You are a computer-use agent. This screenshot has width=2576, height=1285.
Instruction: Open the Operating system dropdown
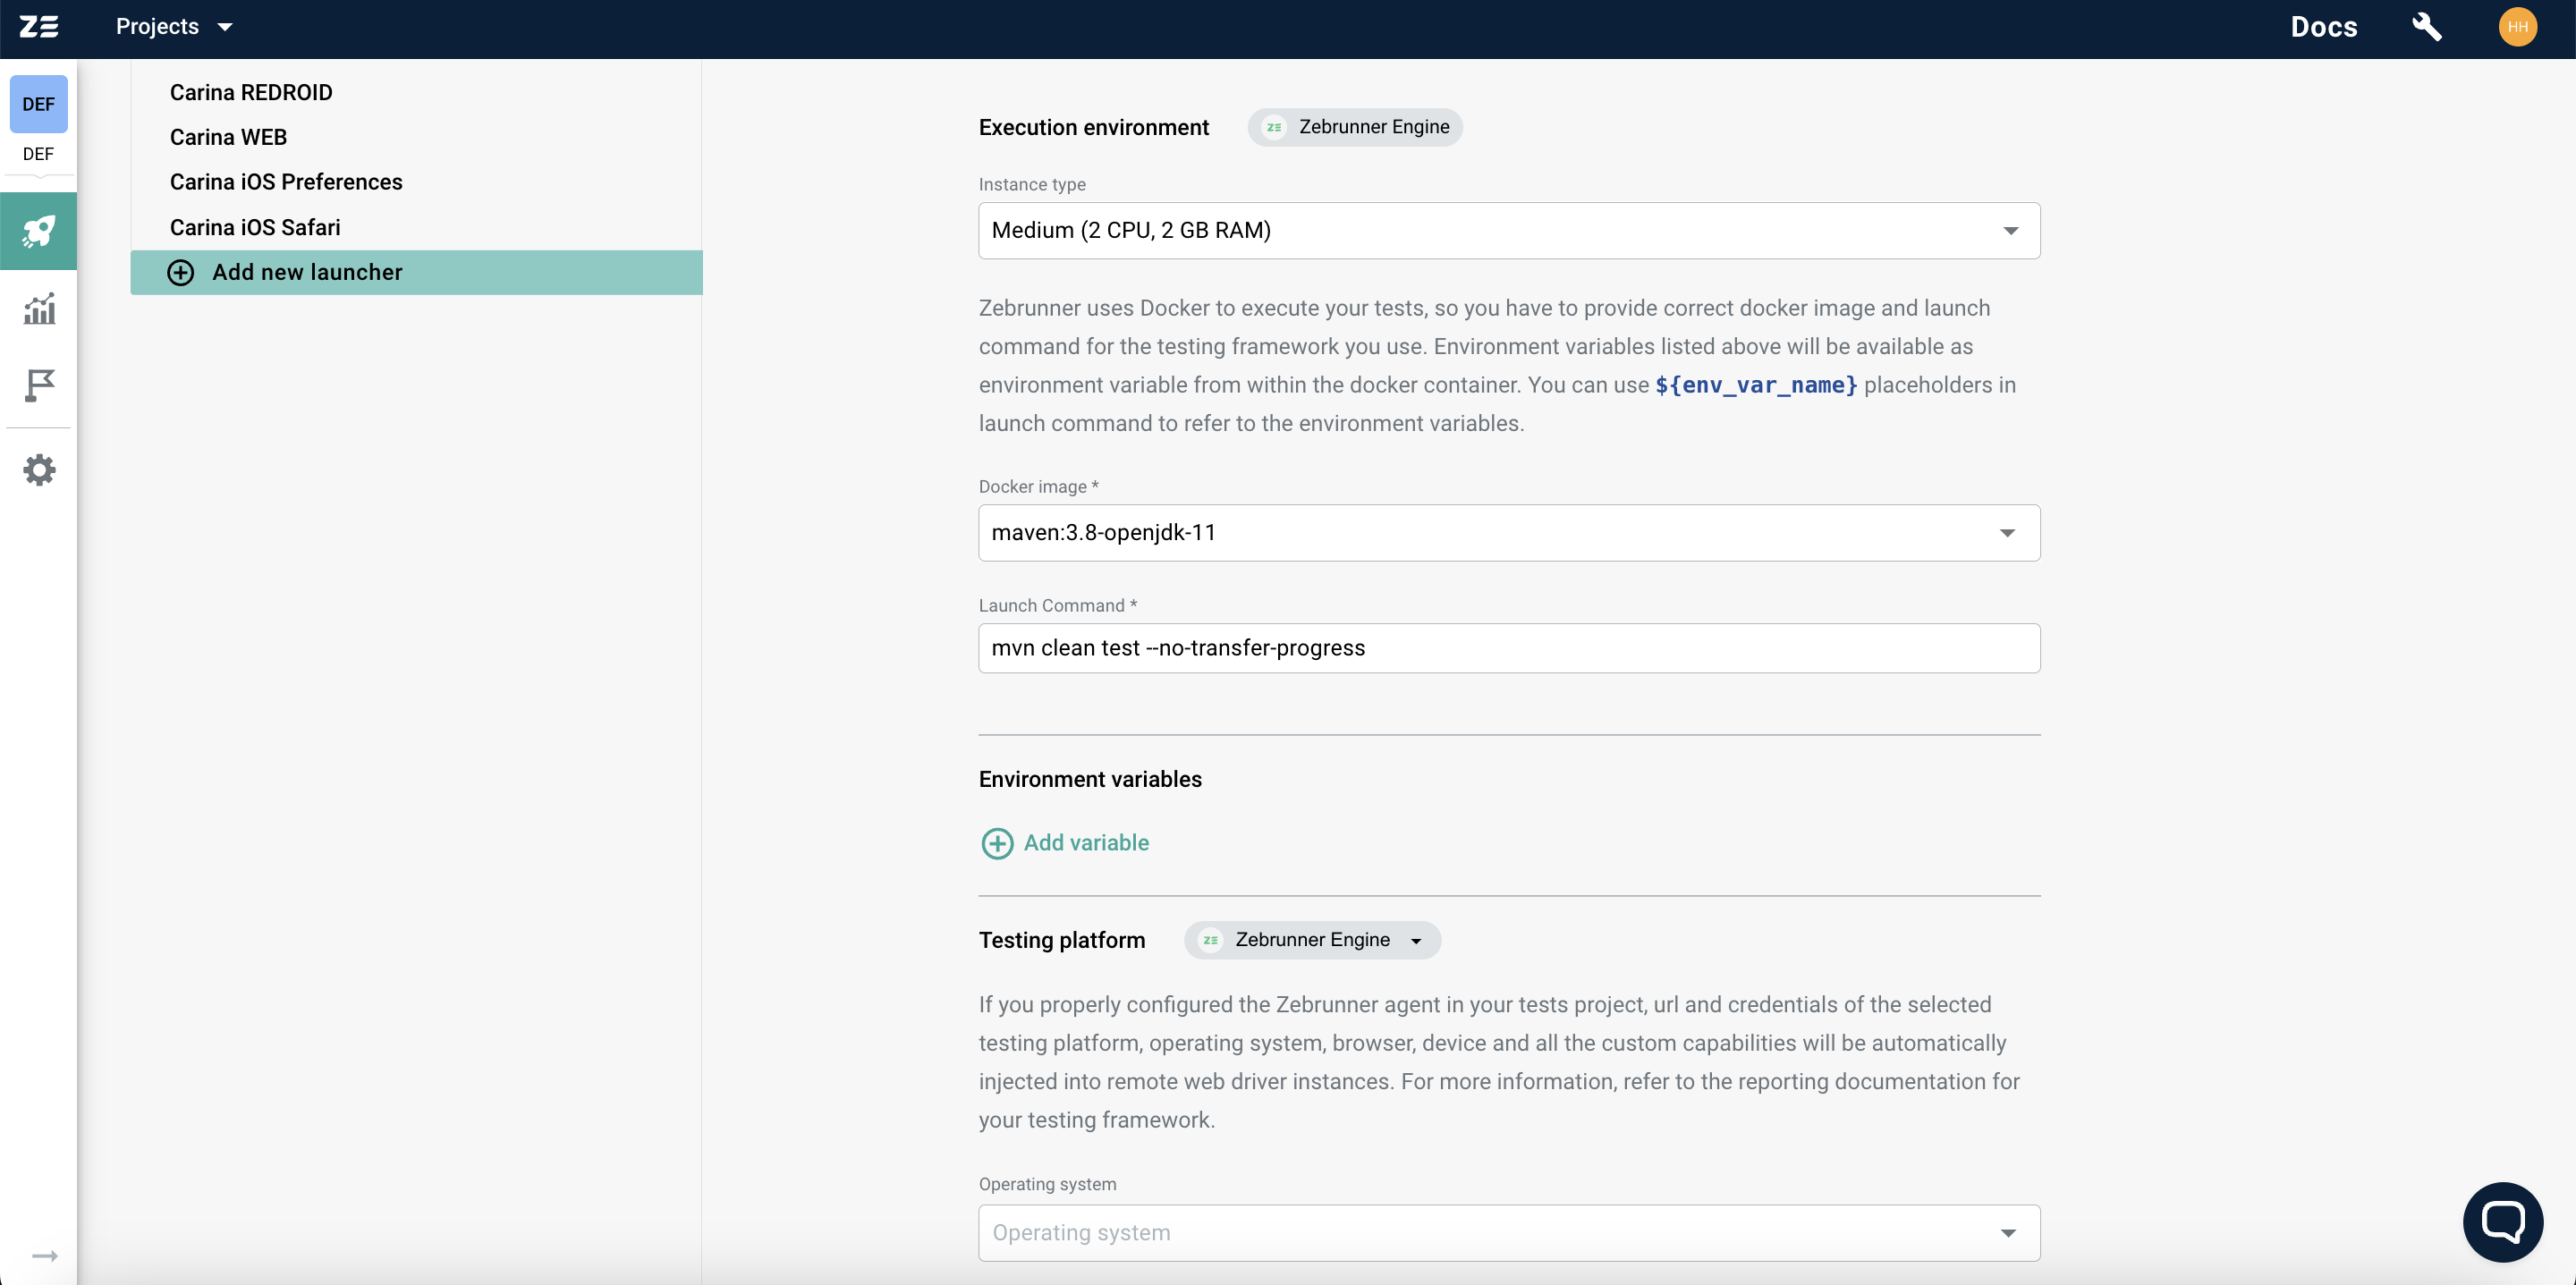(x=1509, y=1233)
